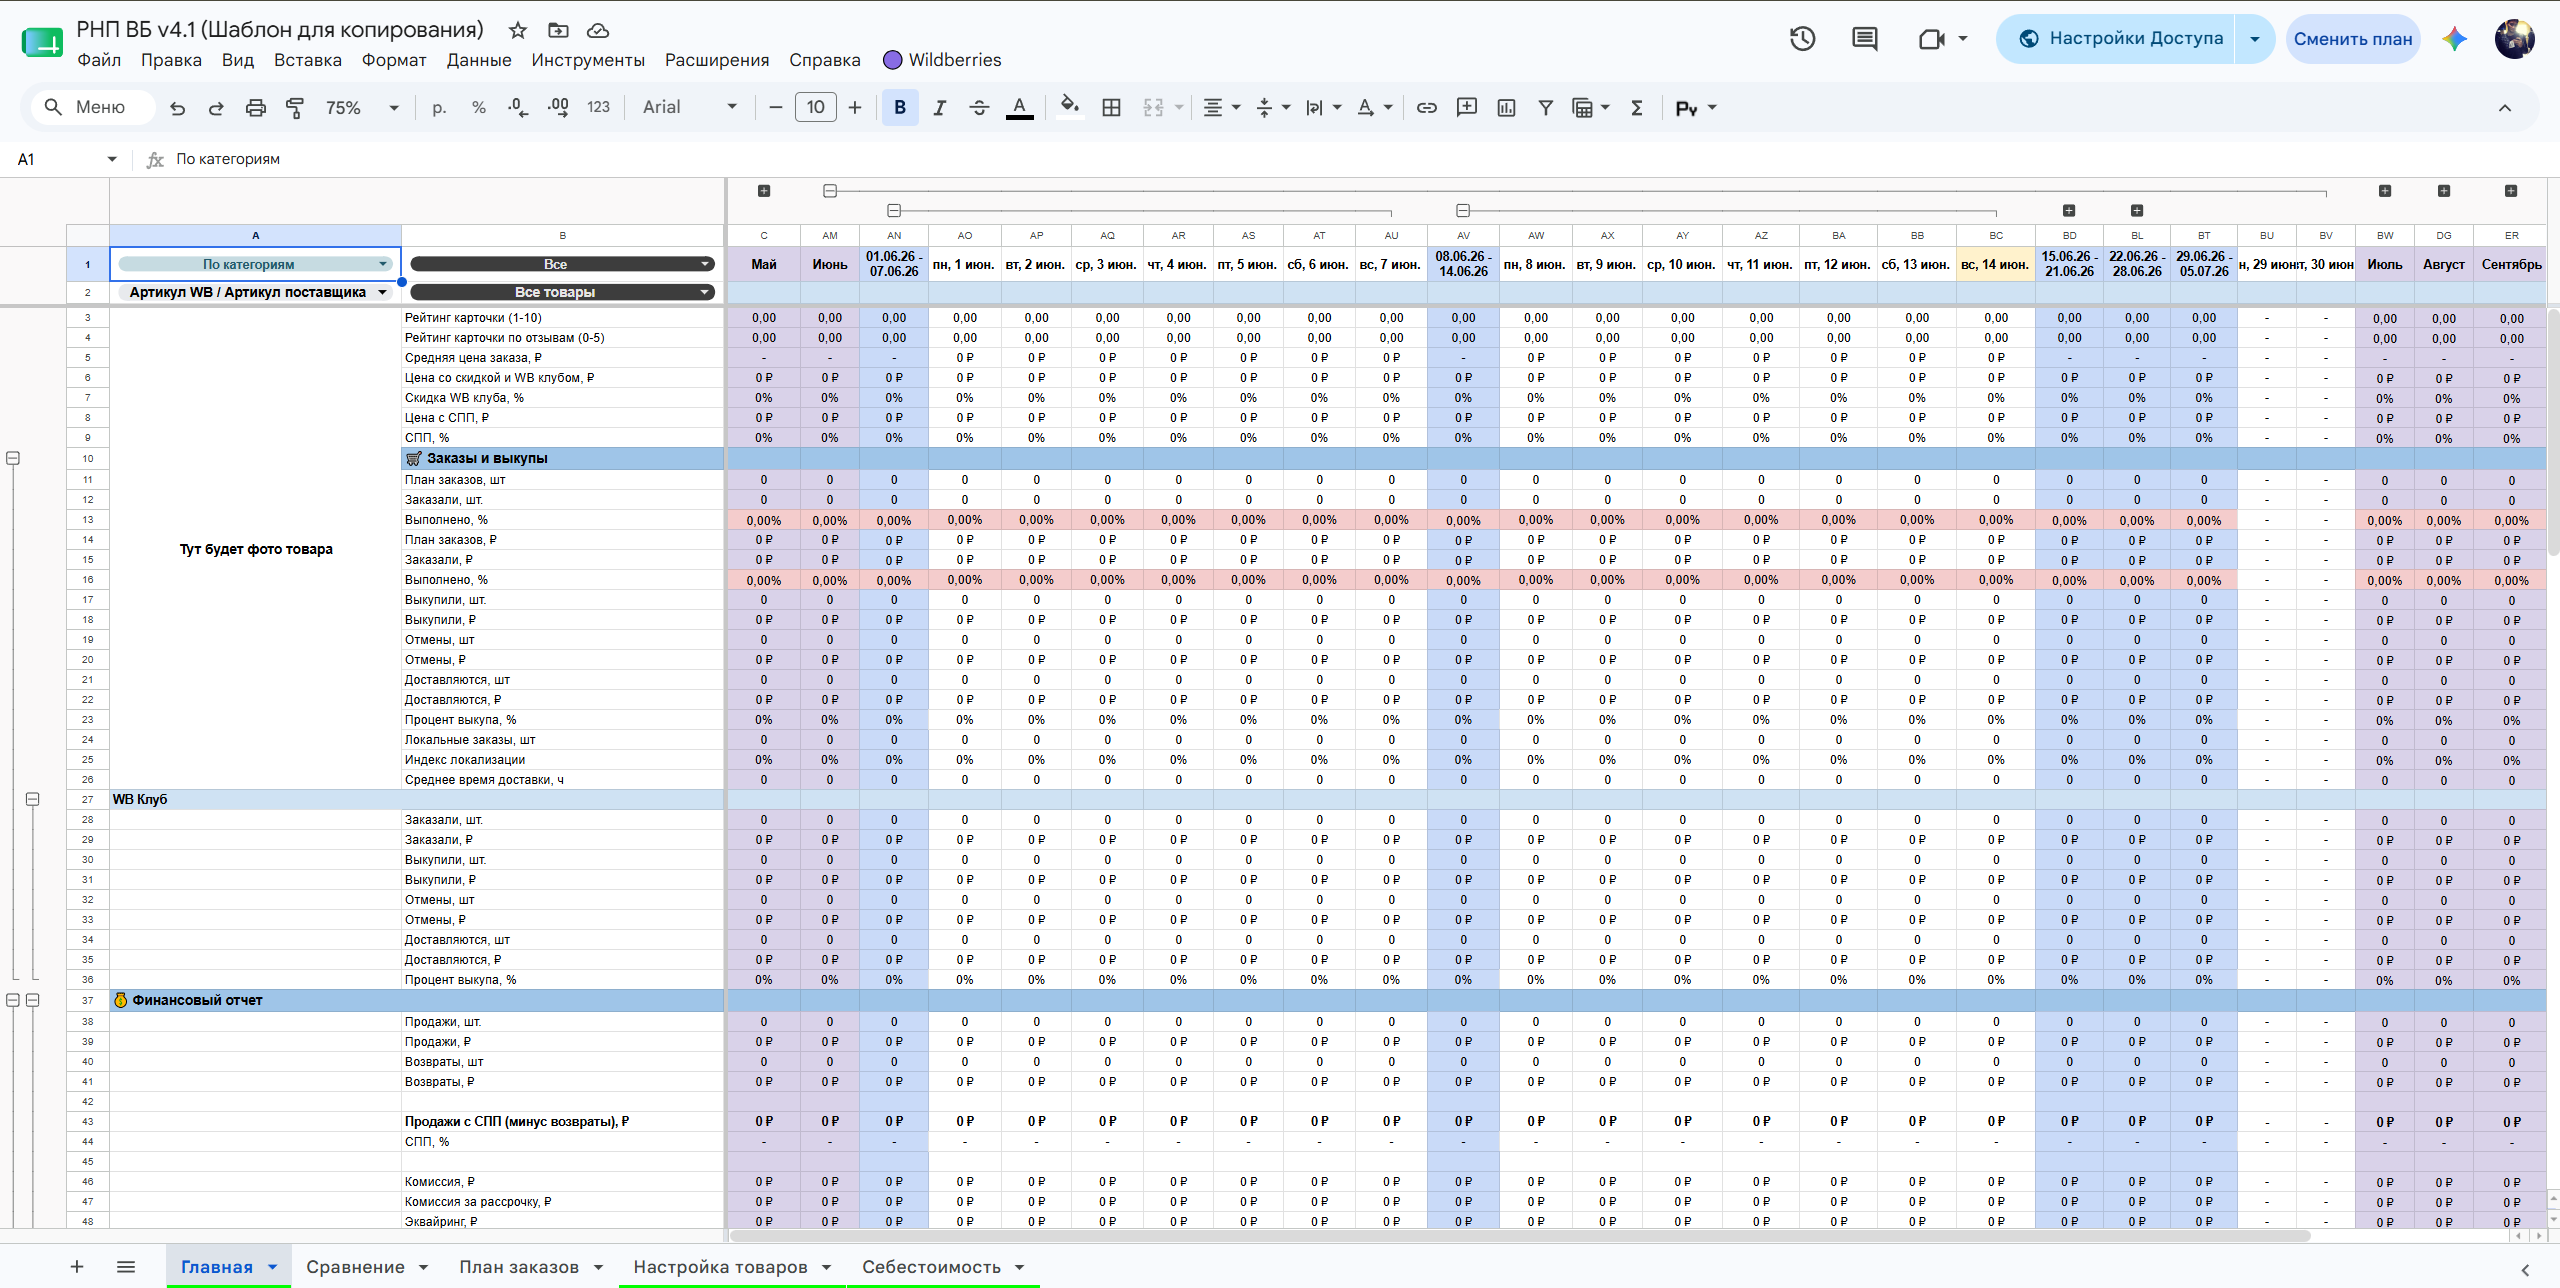This screenshot has width=2560, height=1288.
Task: Open version history
Action: pyautogui.click(x=1803, y=39)
